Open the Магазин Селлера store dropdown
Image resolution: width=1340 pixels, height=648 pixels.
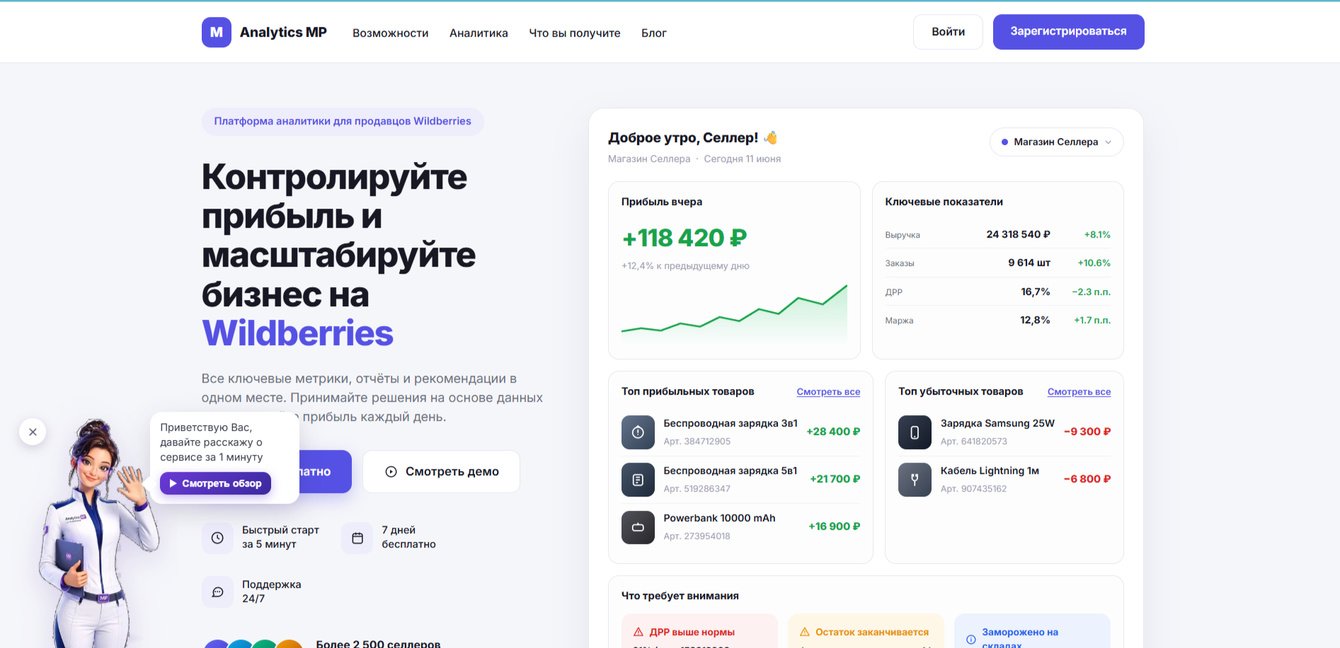pyautogui.click(x=1056, y=142)
